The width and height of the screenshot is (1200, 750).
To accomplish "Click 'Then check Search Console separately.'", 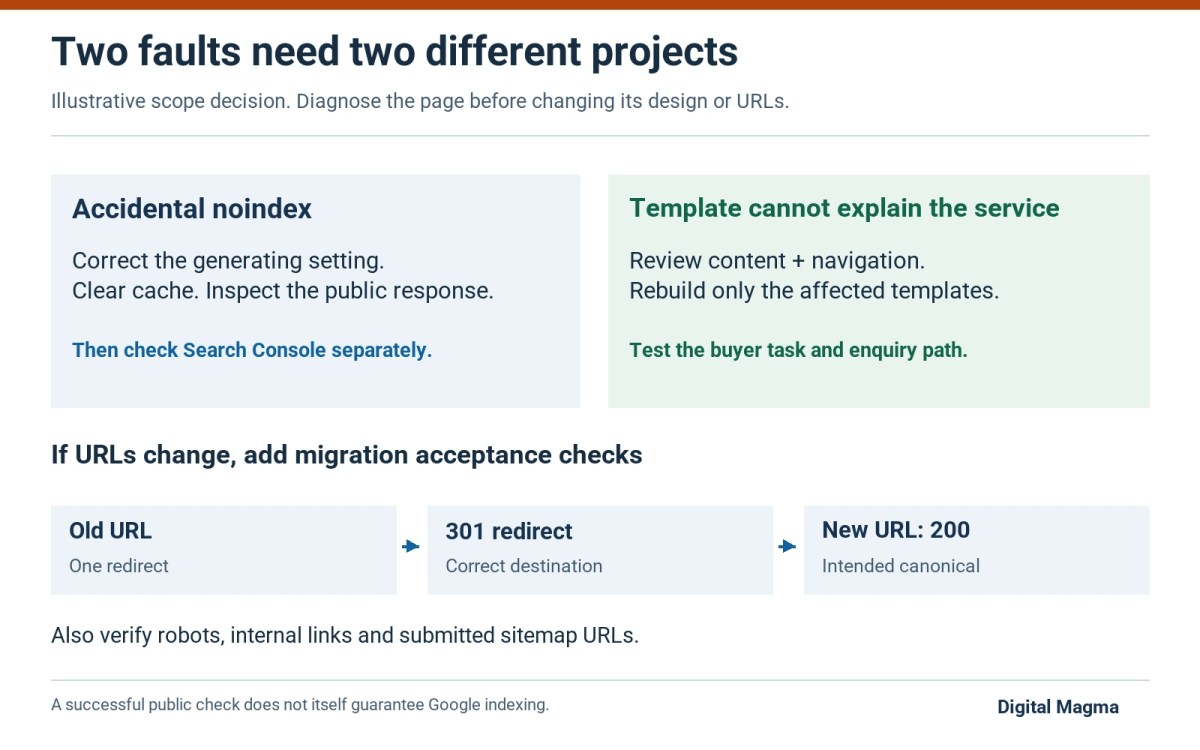I will click(x=252, y=350).
